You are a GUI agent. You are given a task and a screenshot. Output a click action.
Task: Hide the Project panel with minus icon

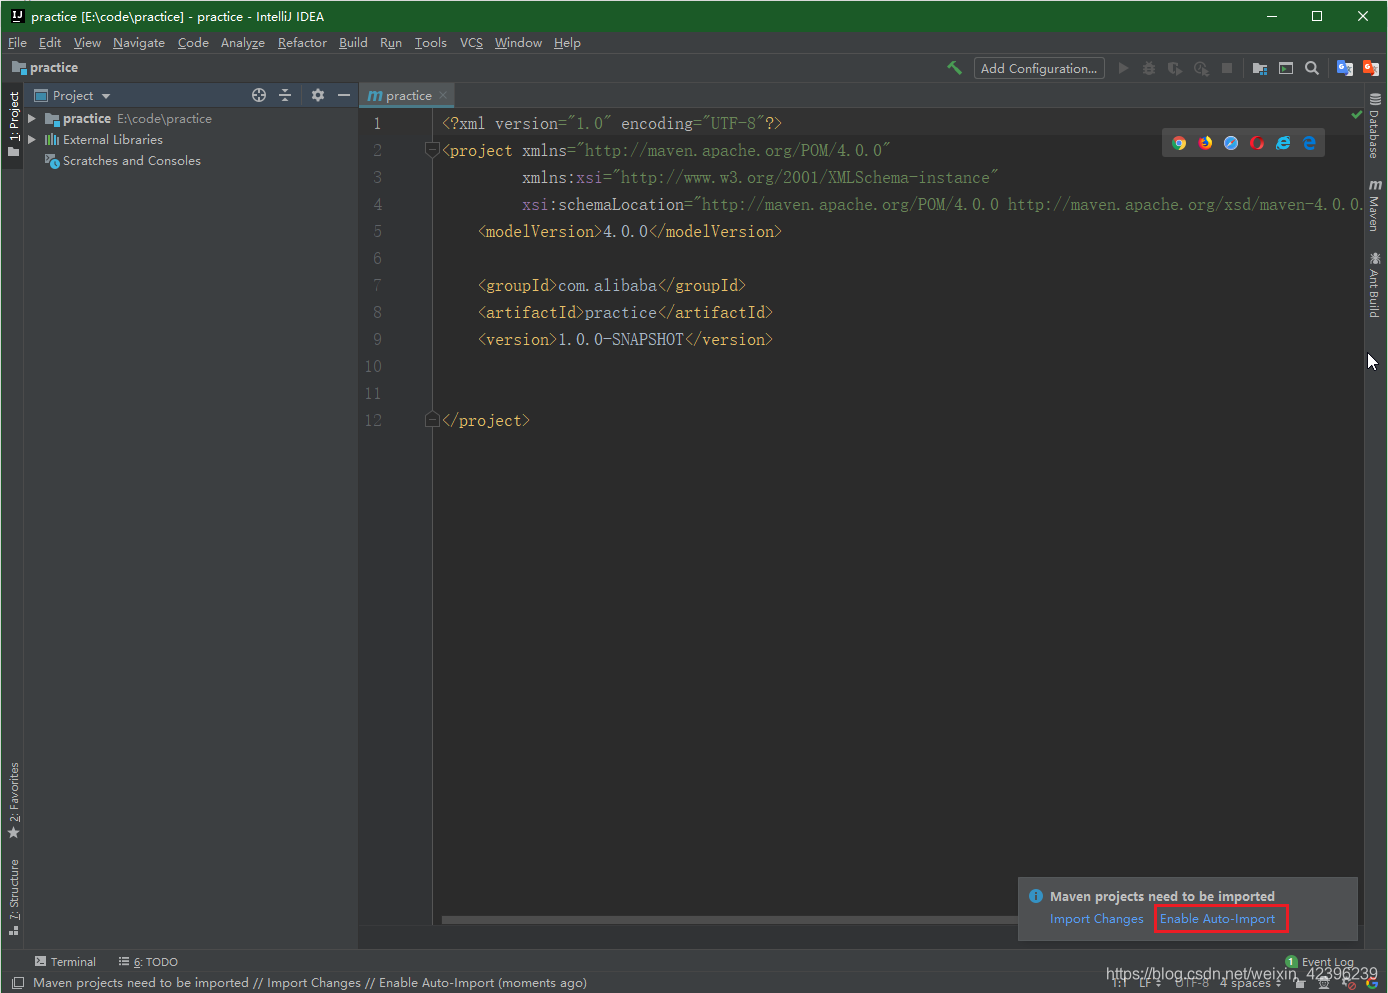[344, 95]
